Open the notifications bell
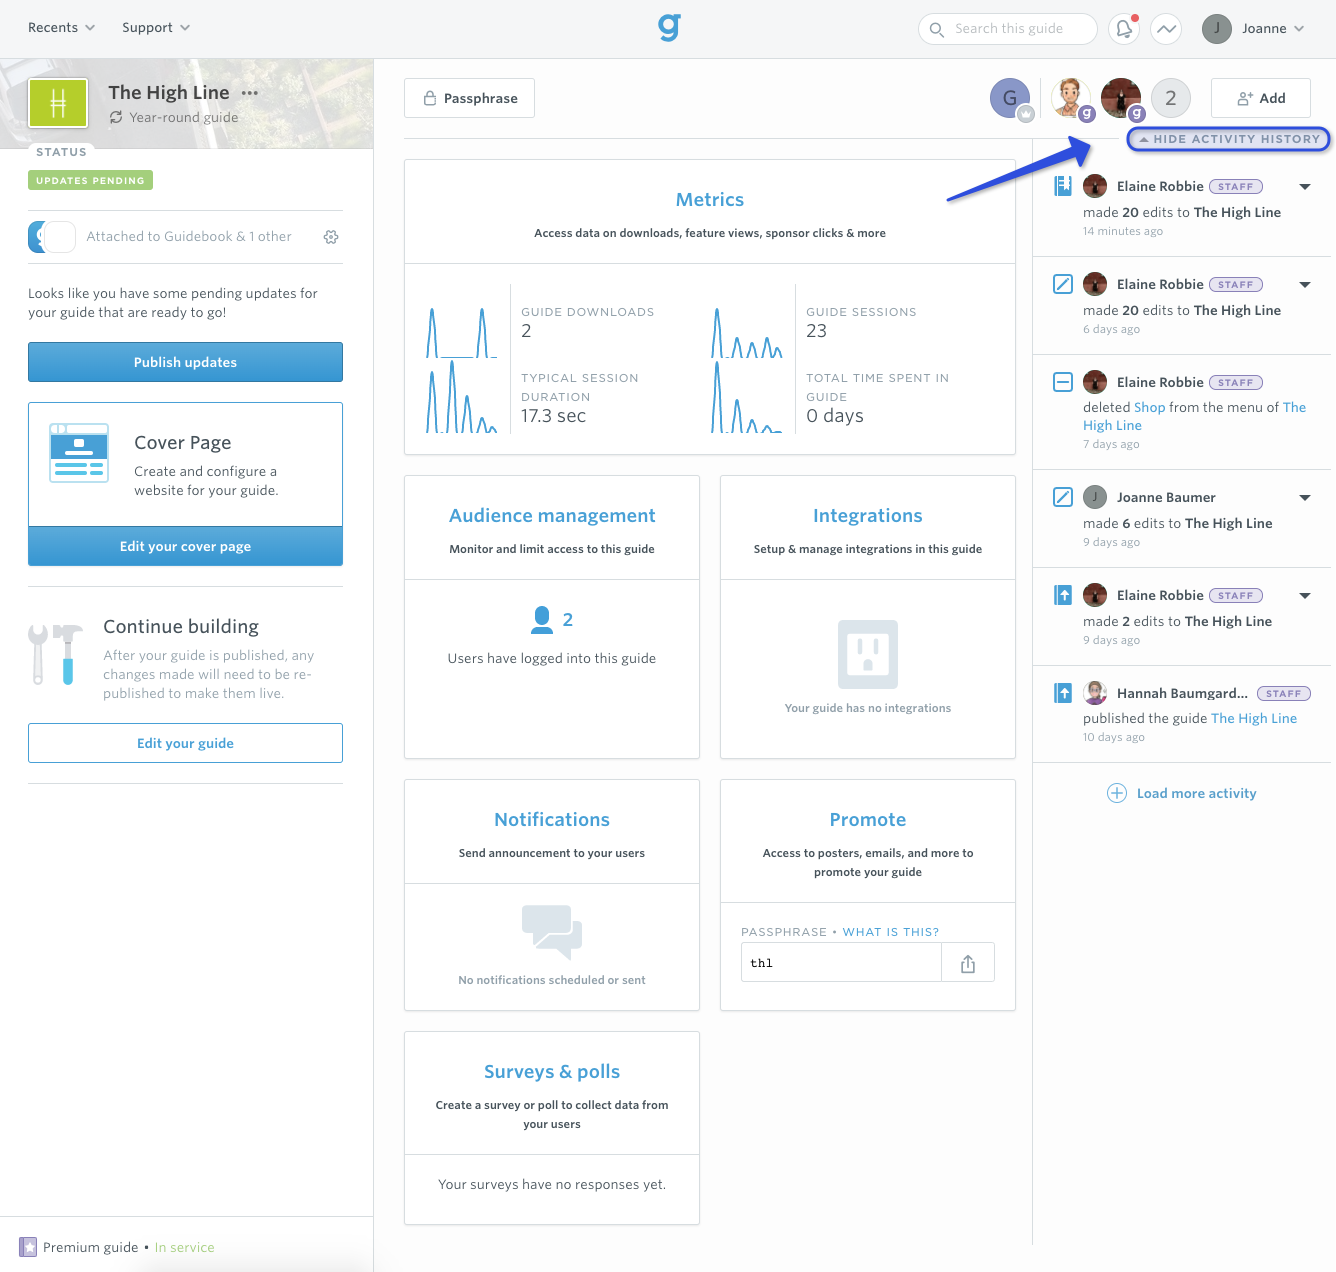Screen dimensions: 1336x1272 (1124, 29)
